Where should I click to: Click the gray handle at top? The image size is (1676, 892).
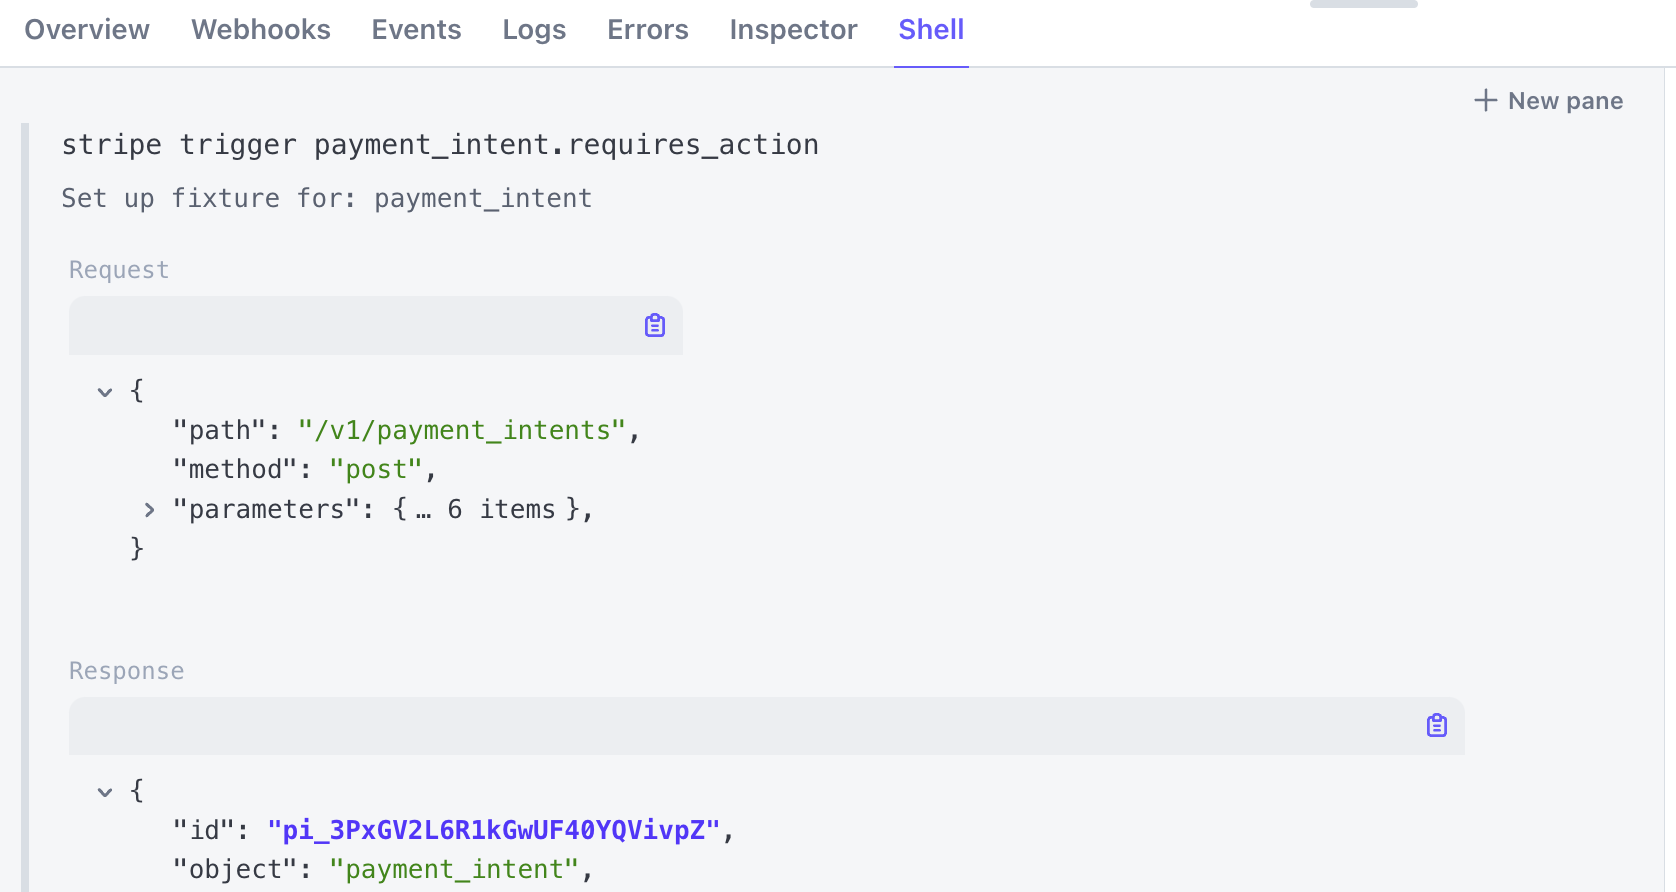click(x=1363, y=4)
